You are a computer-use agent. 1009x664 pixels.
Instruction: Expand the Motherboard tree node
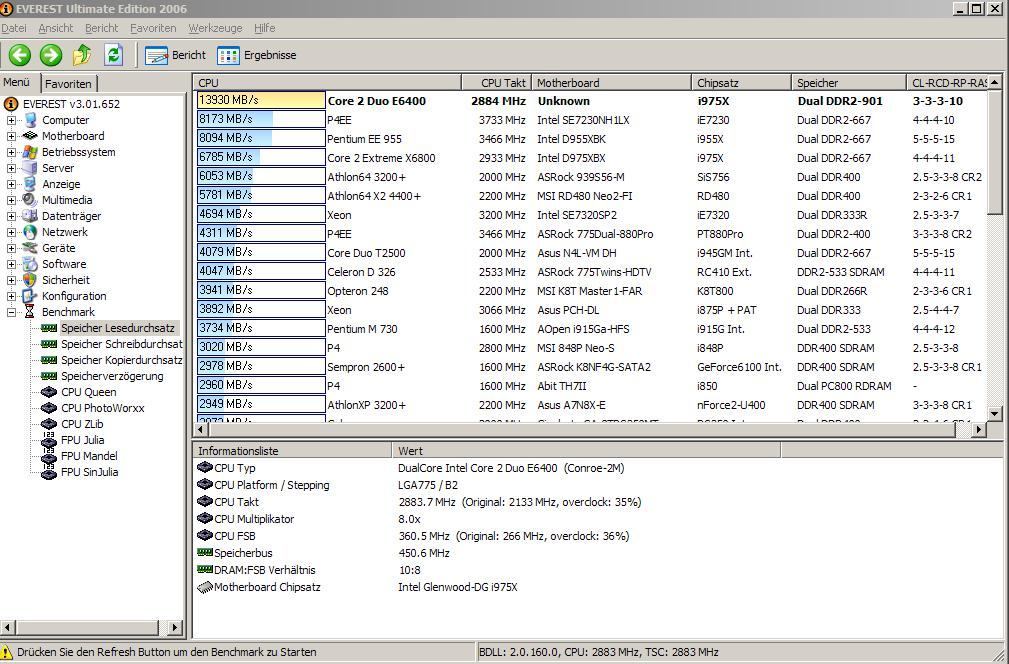11,136
